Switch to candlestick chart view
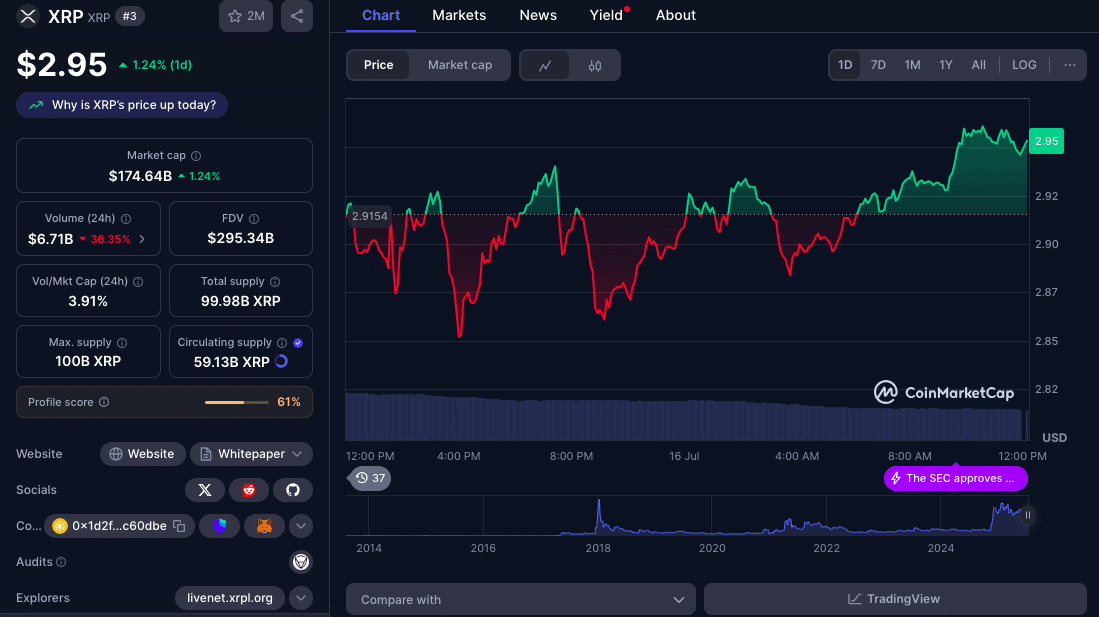The image size is (1099, 617). (x=595, y=65)
